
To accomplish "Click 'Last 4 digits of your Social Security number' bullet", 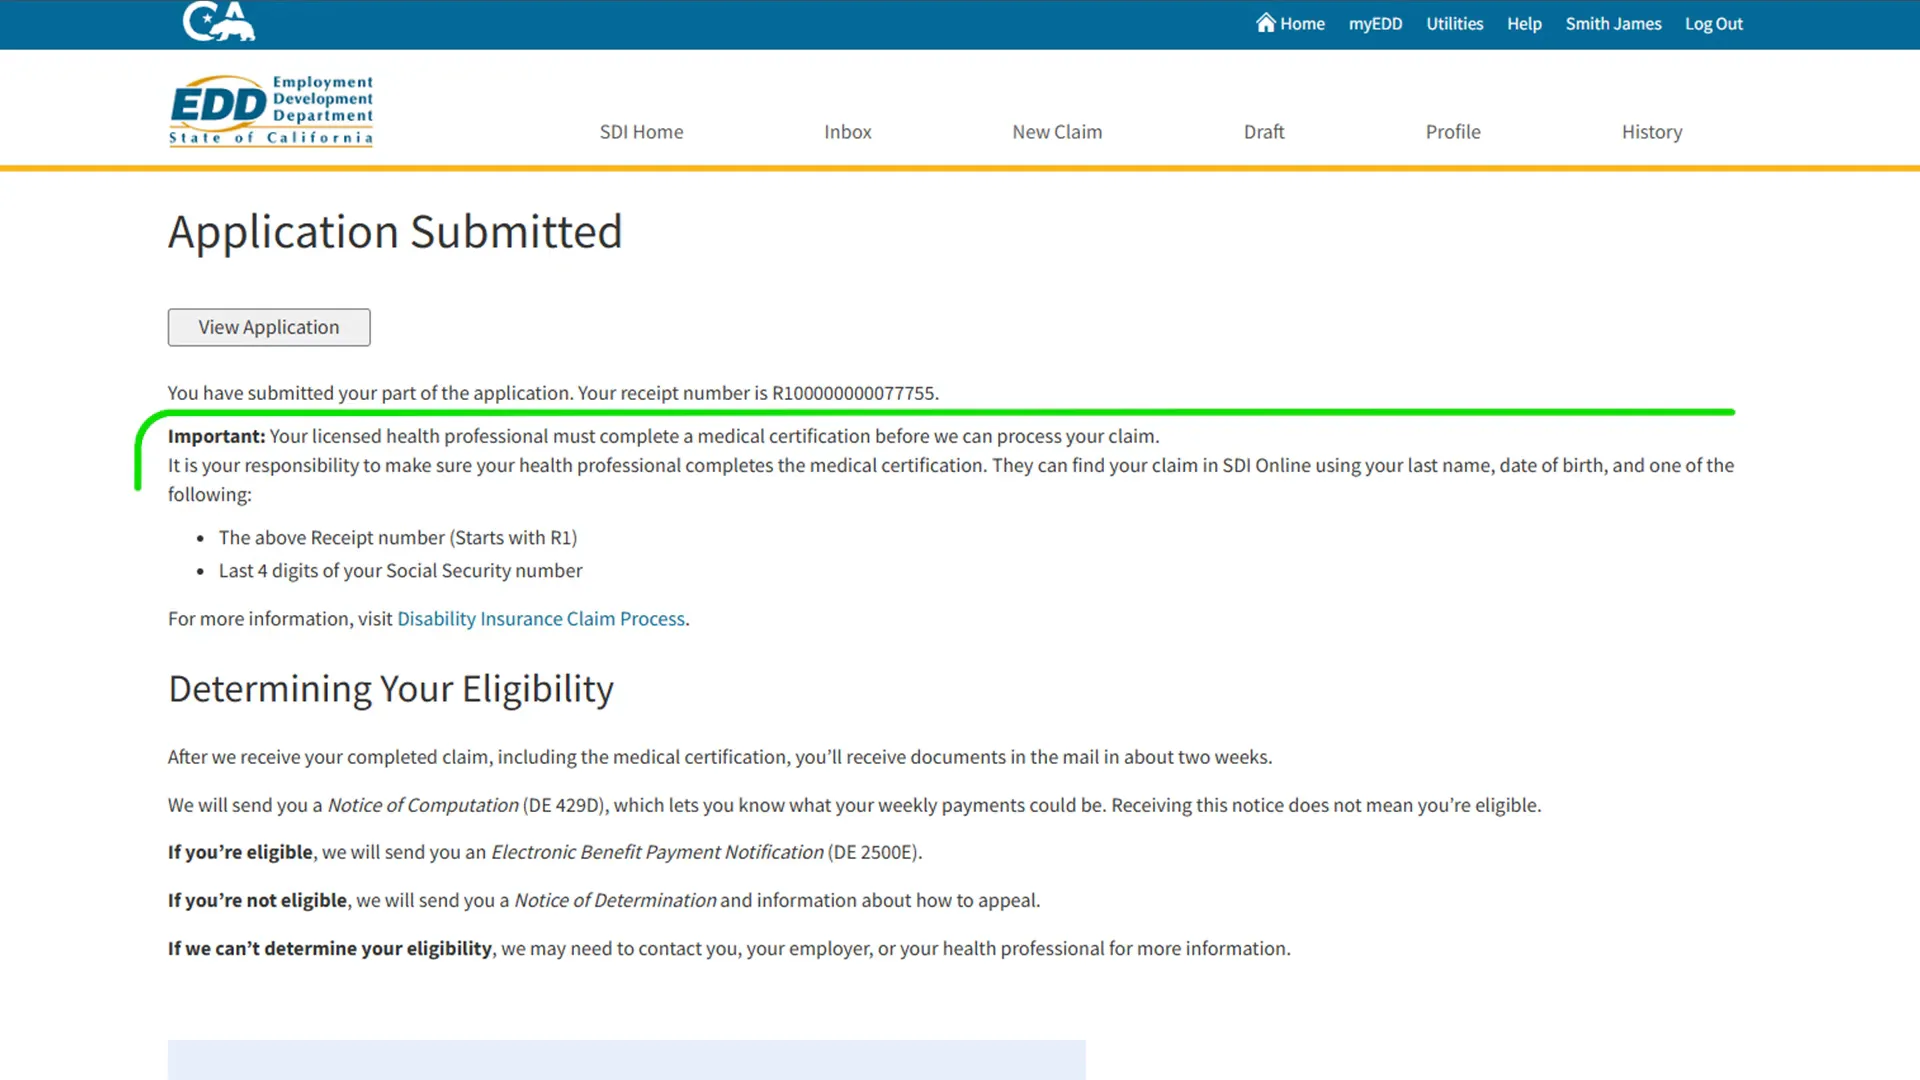I will click(400, 571).
